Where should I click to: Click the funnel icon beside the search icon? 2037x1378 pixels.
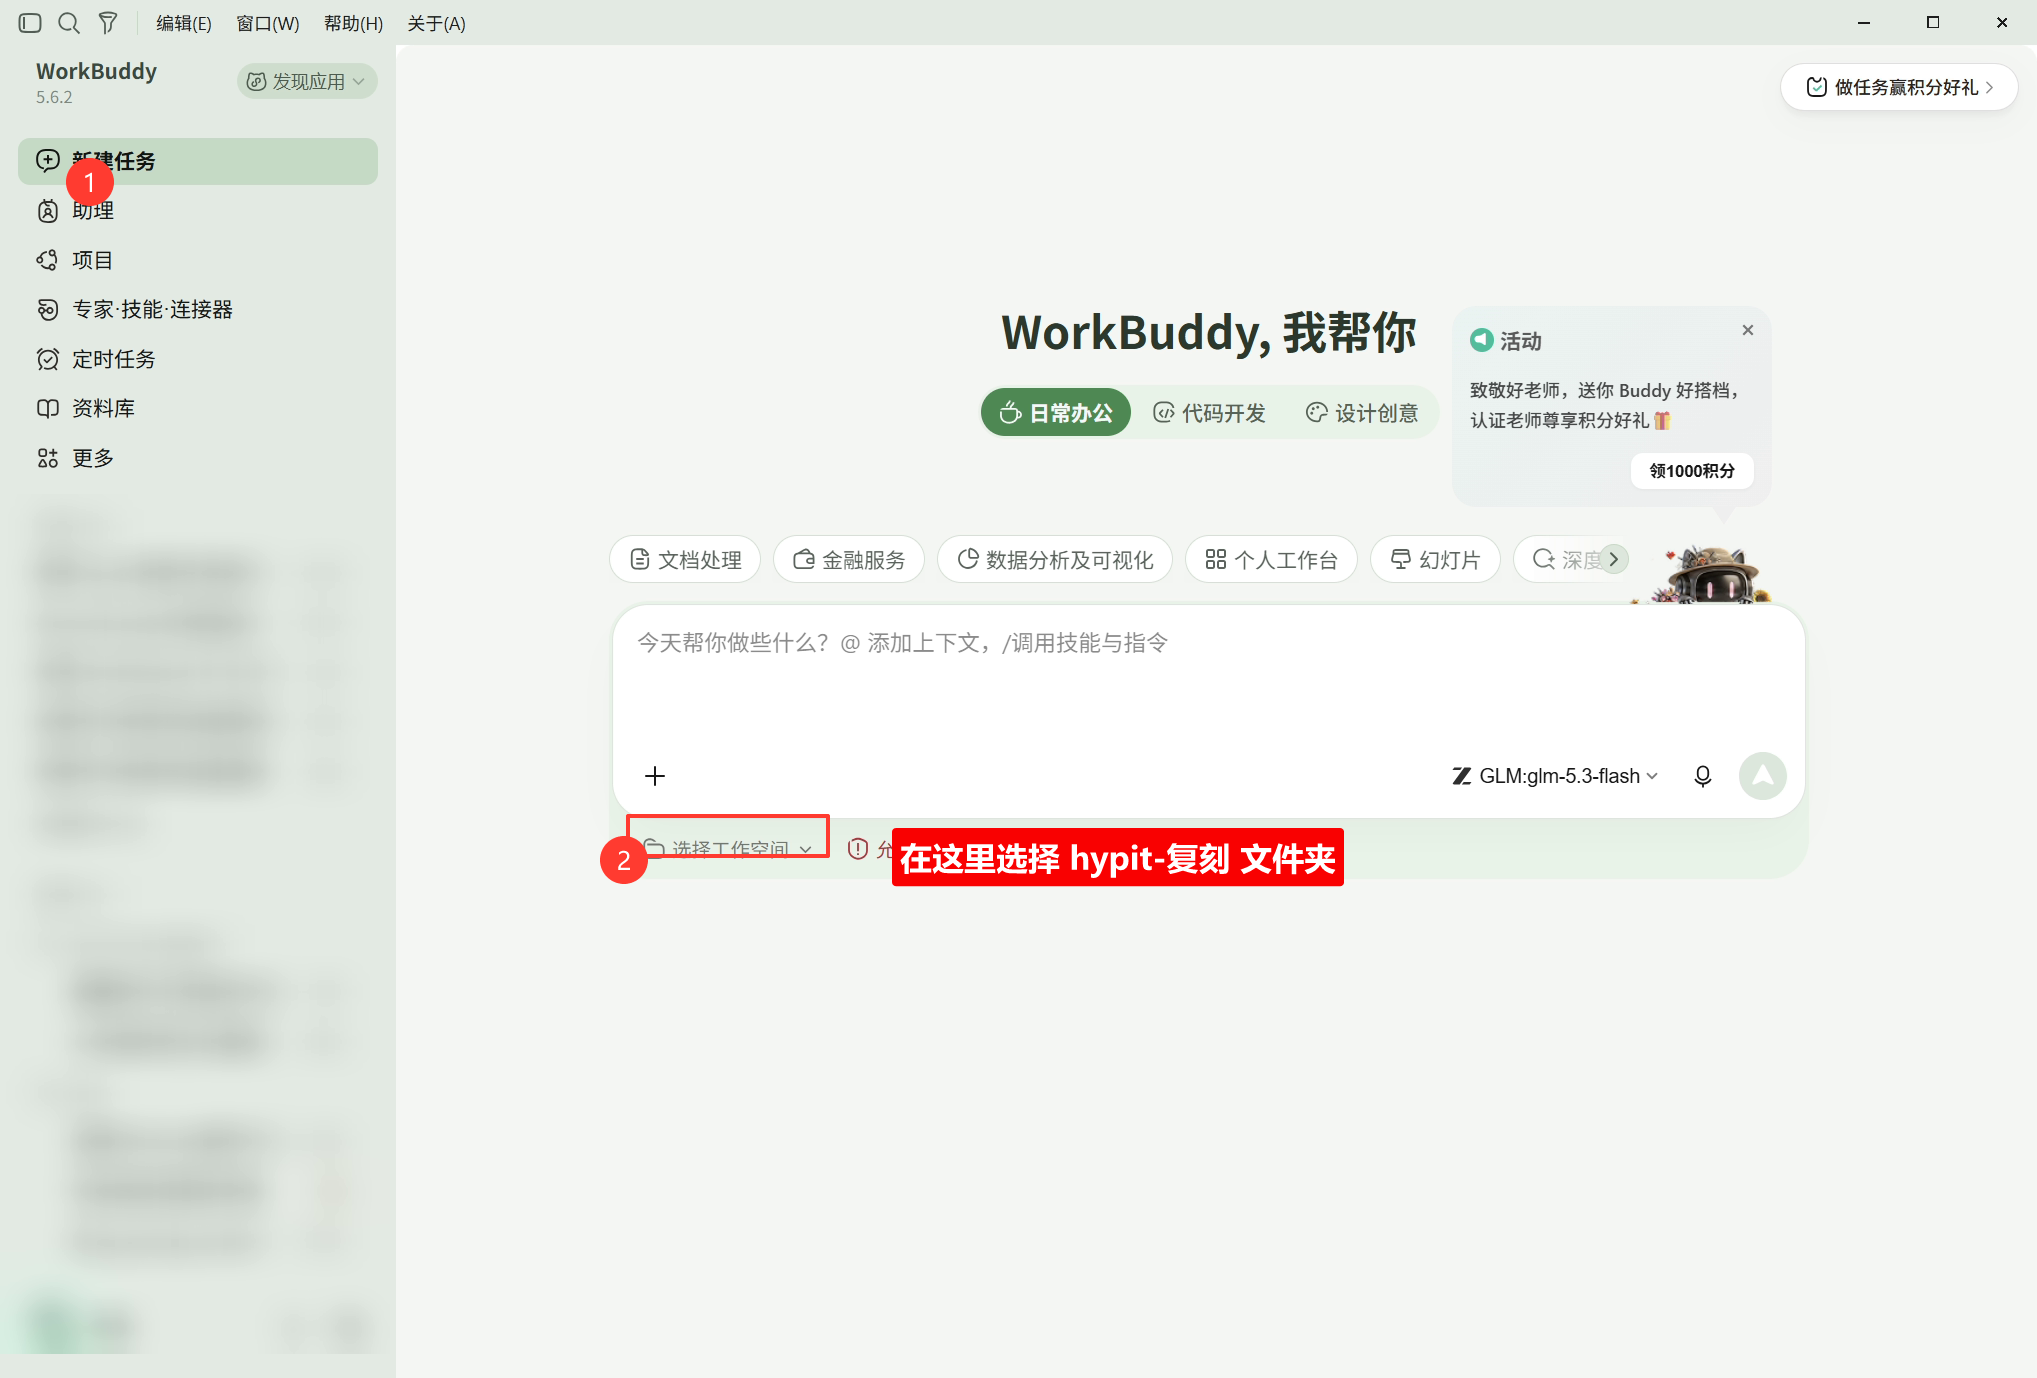click(108, 23)
